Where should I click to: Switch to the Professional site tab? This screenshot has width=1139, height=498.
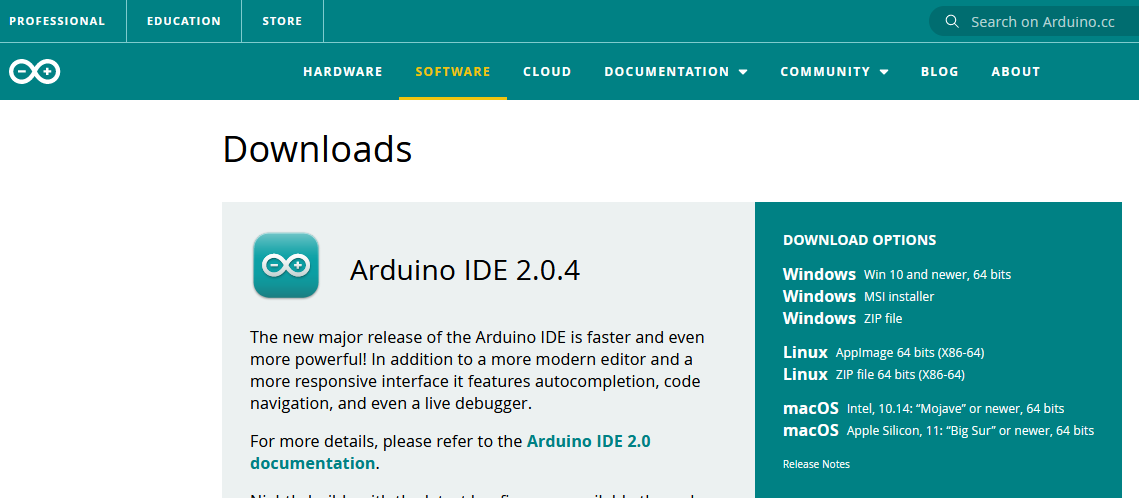(x=57, y=21)
